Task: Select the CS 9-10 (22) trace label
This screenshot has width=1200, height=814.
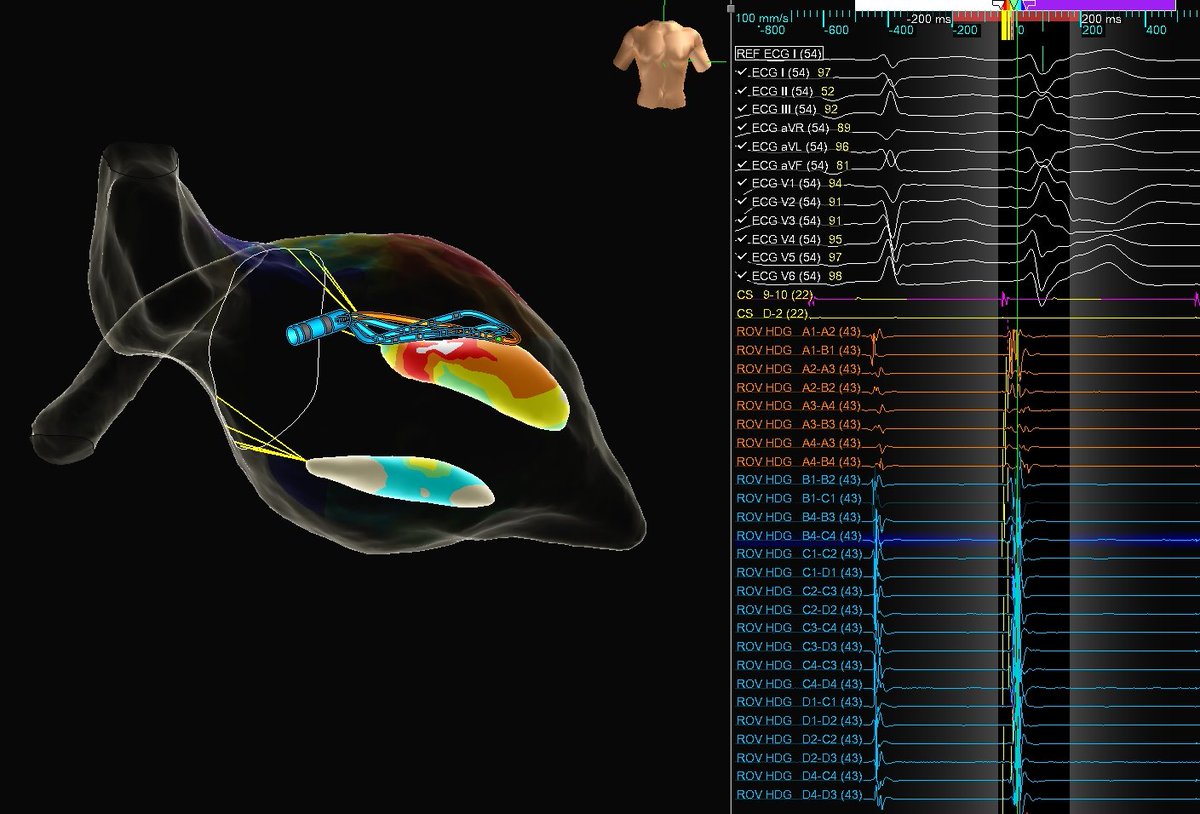Action: [x=776, y=296]
